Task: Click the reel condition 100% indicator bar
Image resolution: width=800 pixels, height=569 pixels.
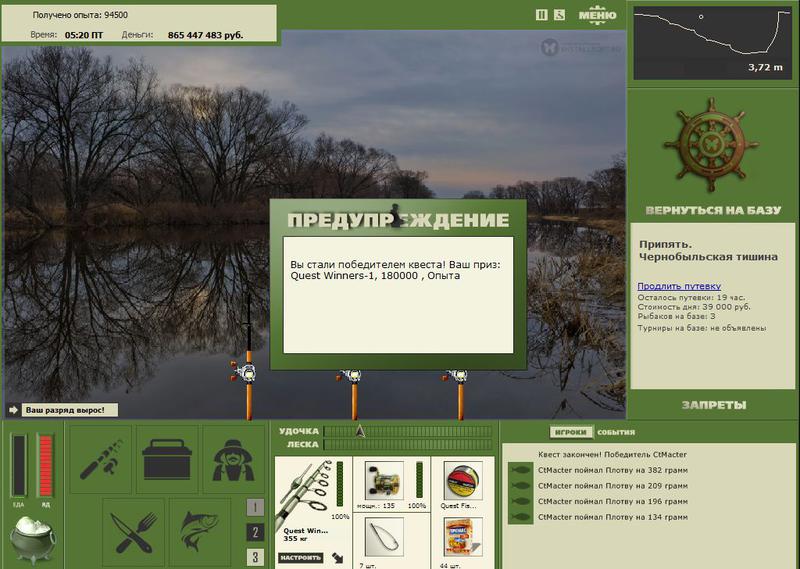Action: pos(419,480)
